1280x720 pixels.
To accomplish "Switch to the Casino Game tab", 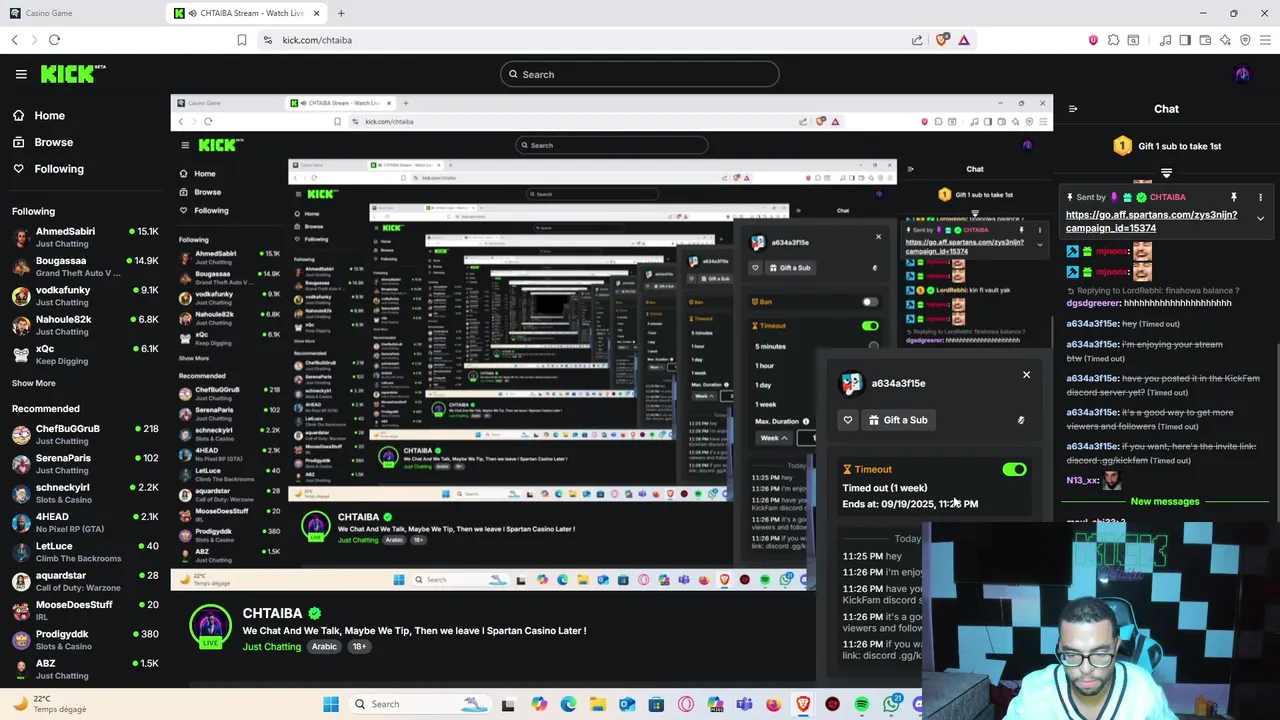I will click(x=80, y=13).
